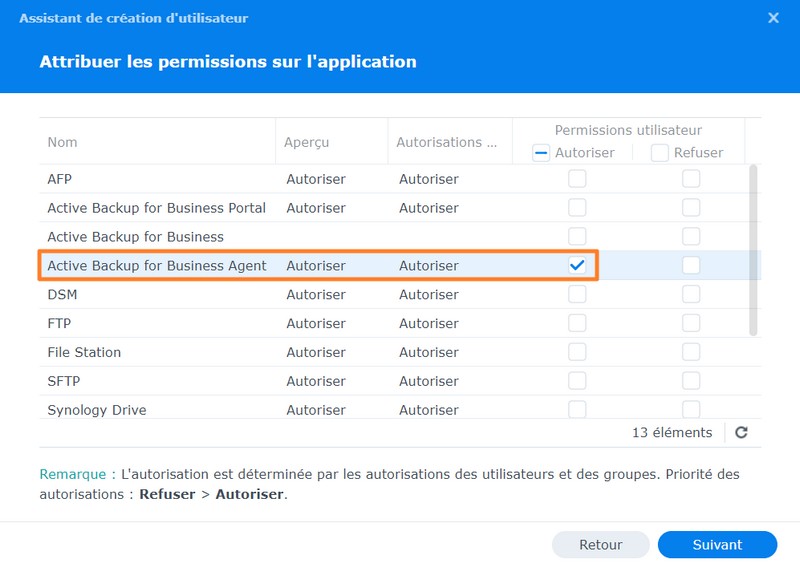The height and width of the screenshot is (568, 800).
Task: Check Autoriser for DSM
Action: (x=577, y=295)
